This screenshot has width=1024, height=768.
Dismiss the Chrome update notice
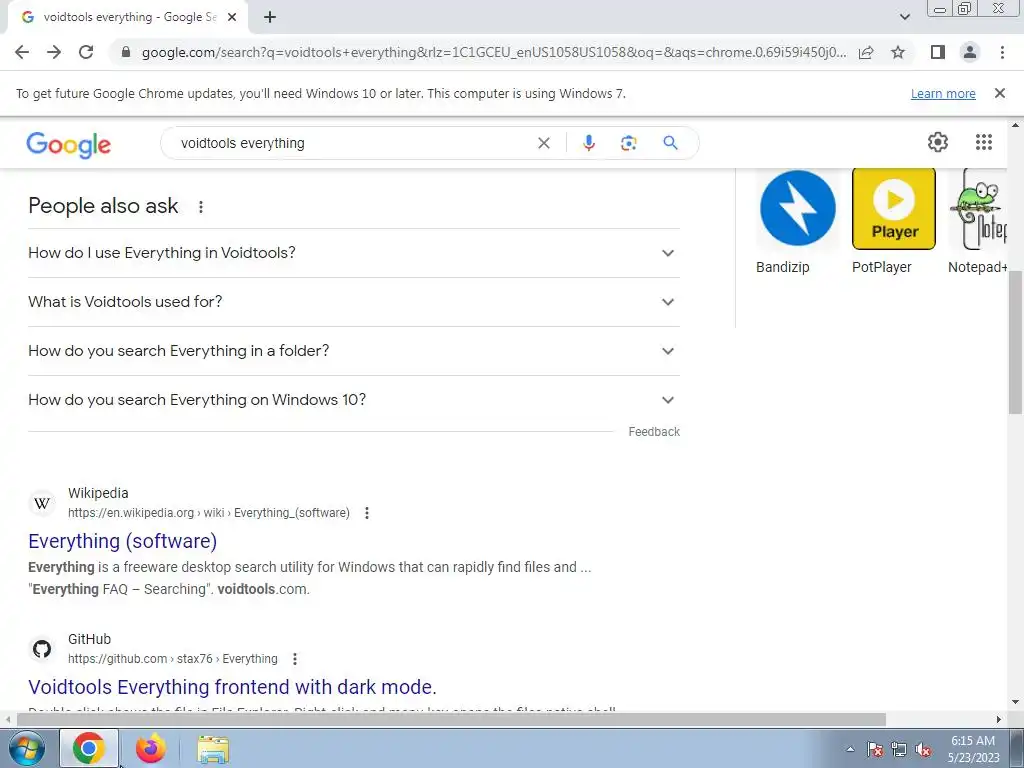(x=999, y=93)
